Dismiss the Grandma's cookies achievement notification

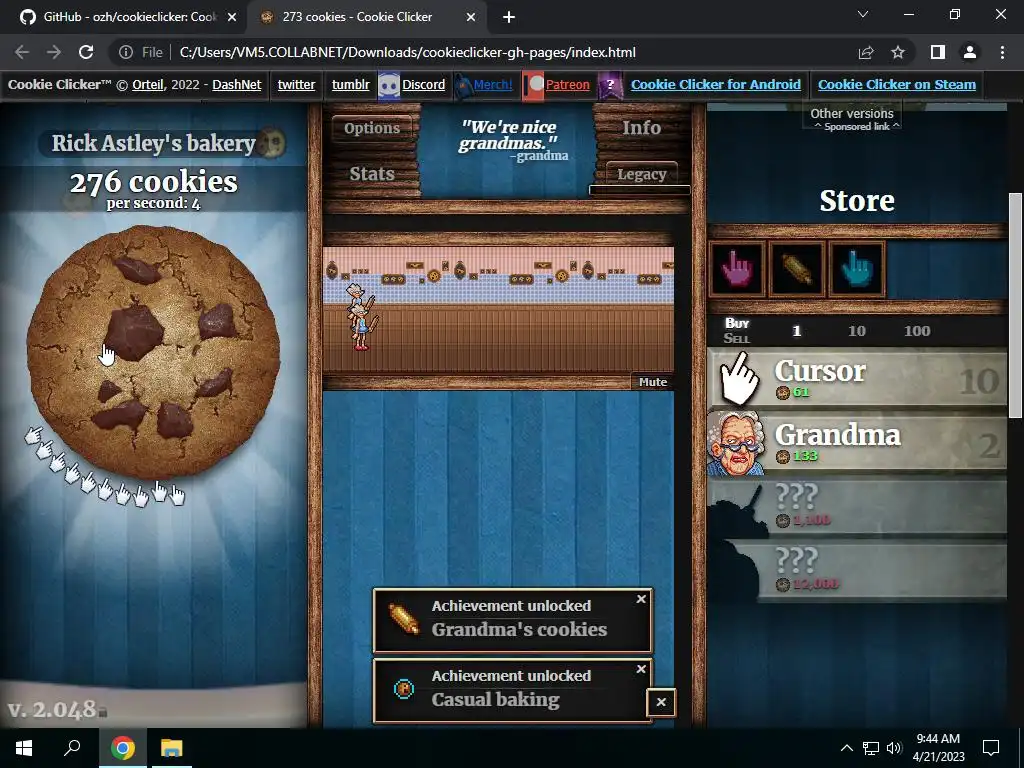click(x=641, y=599)
